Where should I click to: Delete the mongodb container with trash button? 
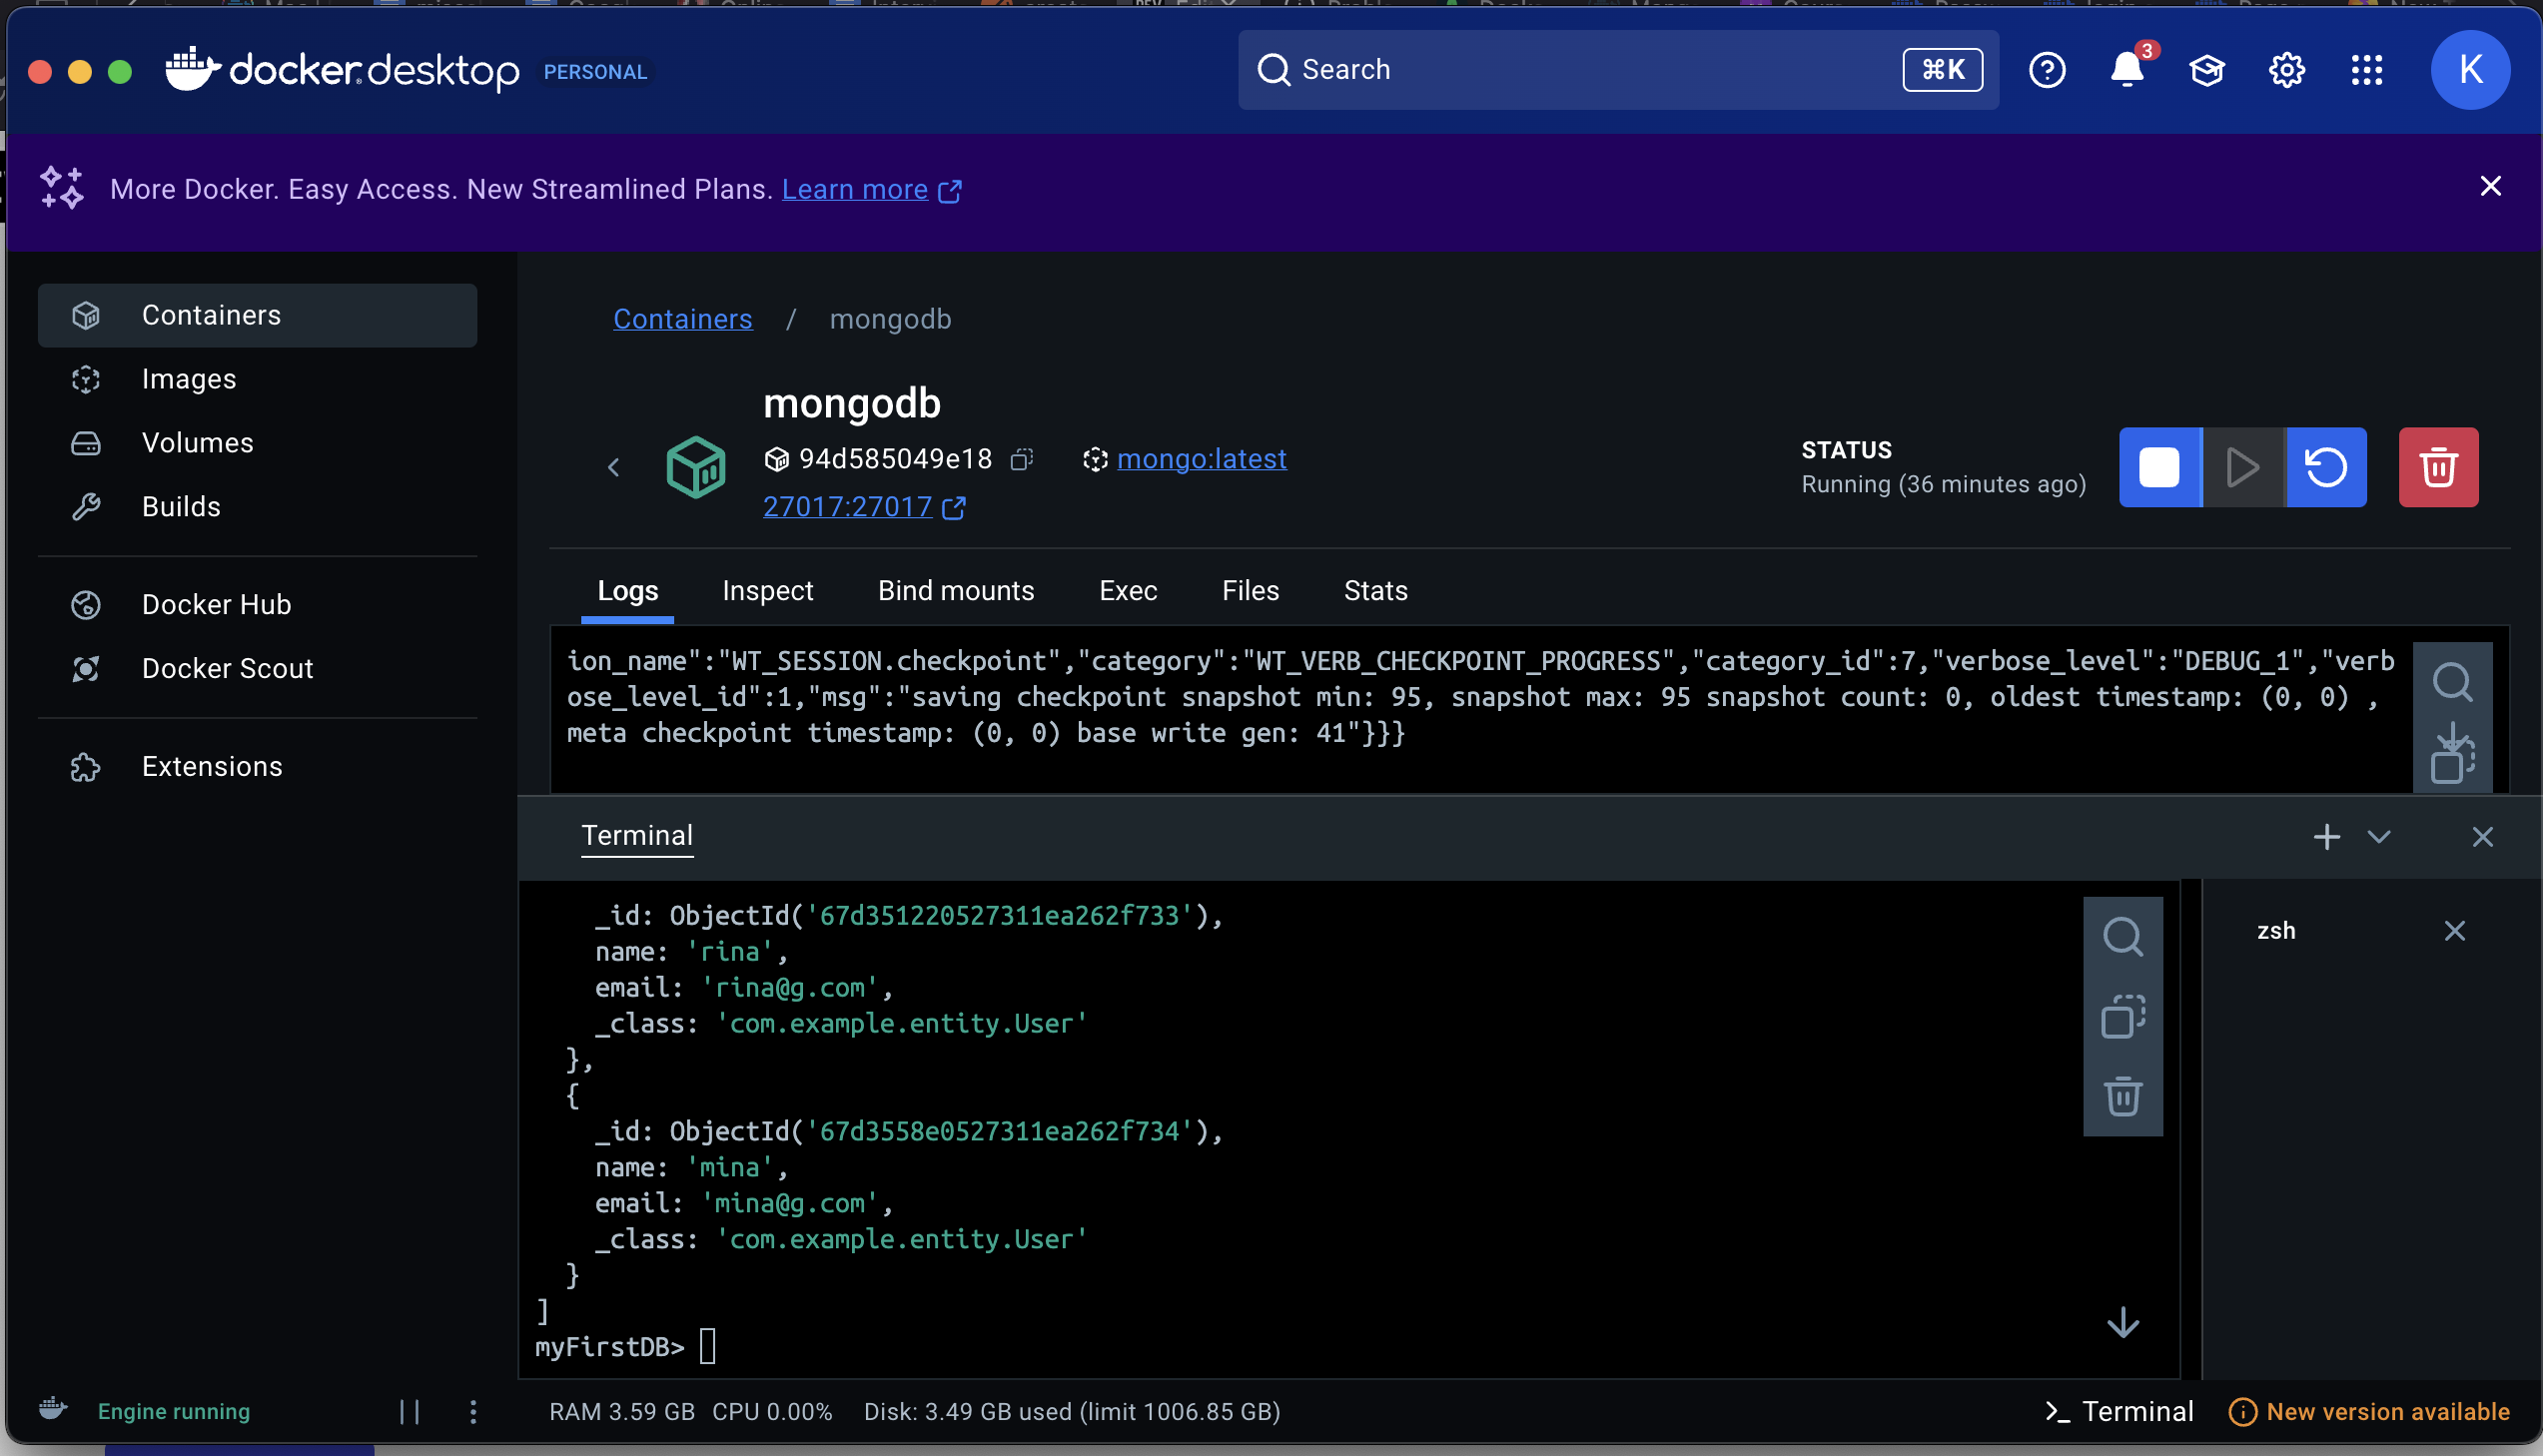click(2438, 467)
